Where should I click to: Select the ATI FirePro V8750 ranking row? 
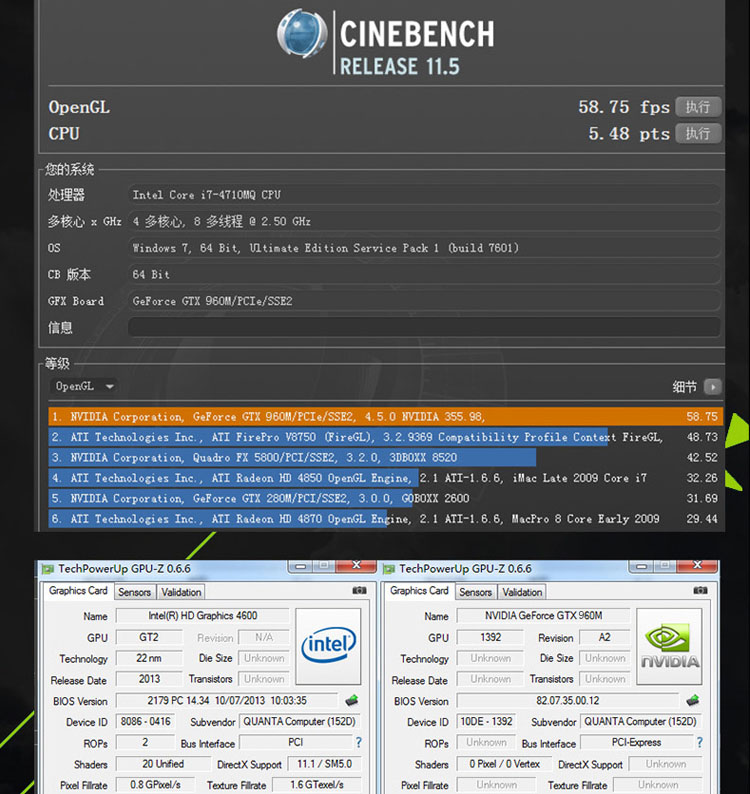(385, 437)
